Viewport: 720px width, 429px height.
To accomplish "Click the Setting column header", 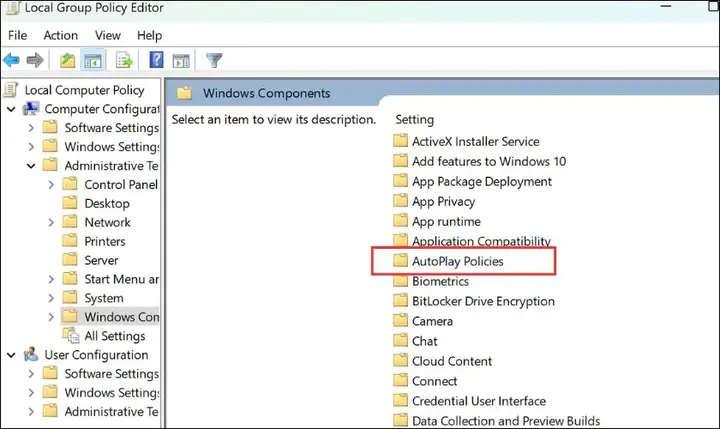I will (415, 119).
